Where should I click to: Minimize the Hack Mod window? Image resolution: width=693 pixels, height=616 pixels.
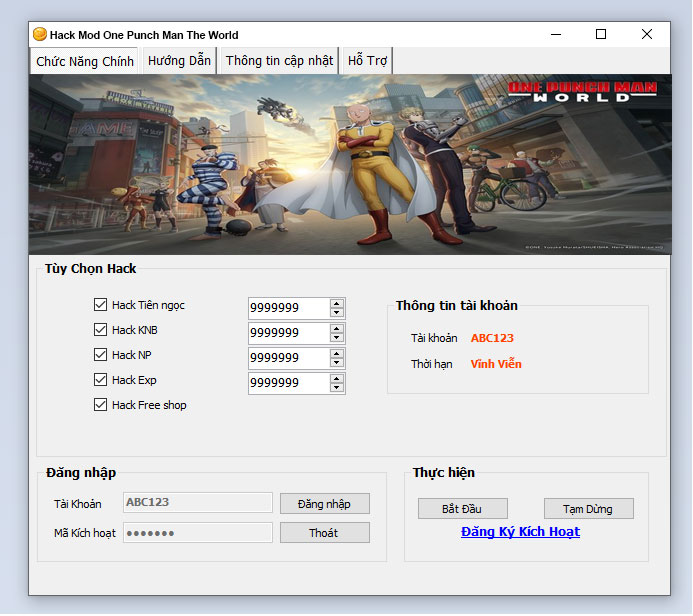[556, 34]
